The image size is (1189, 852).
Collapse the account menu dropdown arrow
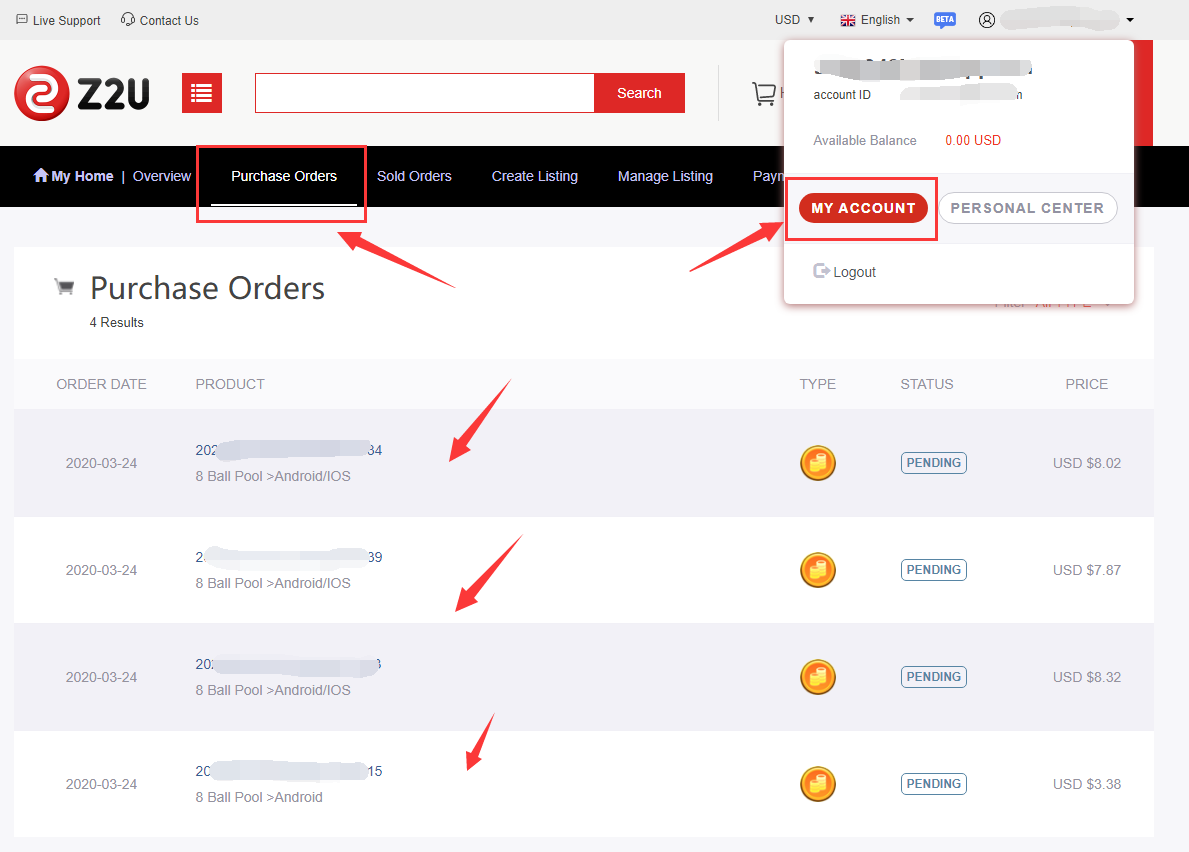1130,20
